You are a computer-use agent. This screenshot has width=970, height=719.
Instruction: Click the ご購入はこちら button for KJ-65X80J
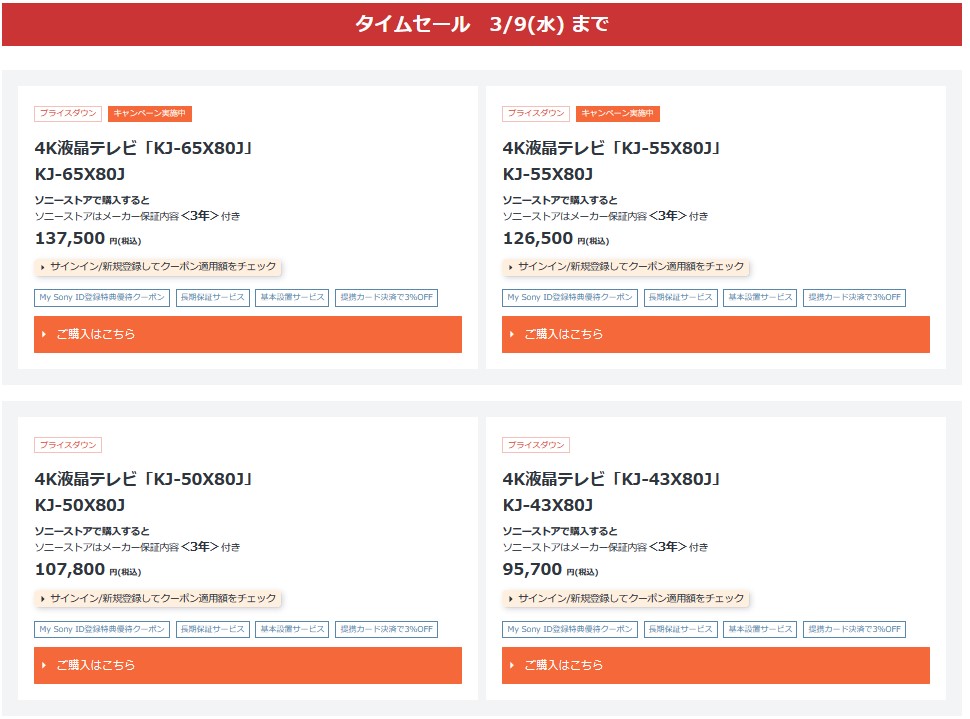247,334
